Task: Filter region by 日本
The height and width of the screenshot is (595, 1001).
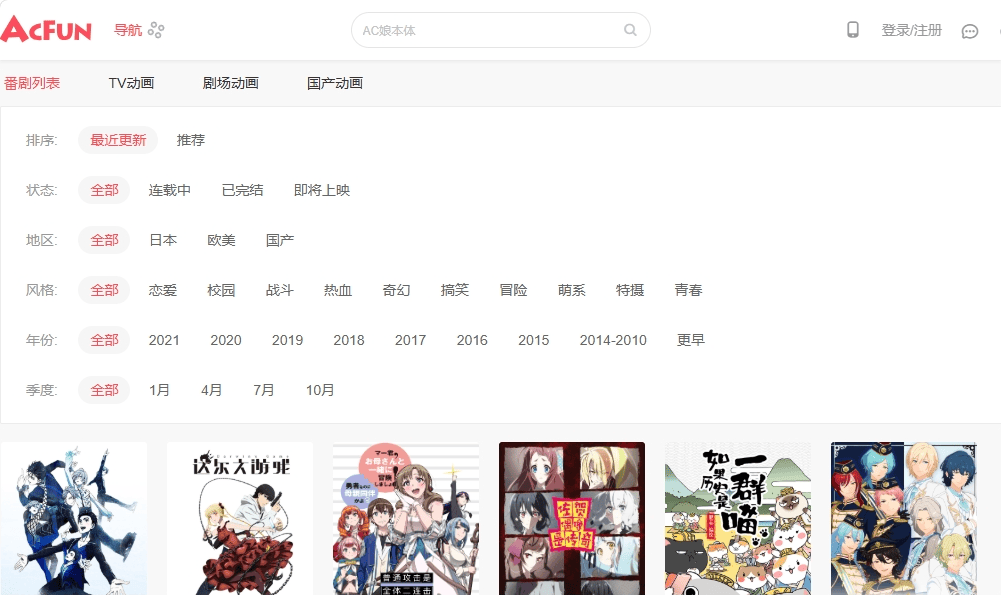Action: [163, 240]
